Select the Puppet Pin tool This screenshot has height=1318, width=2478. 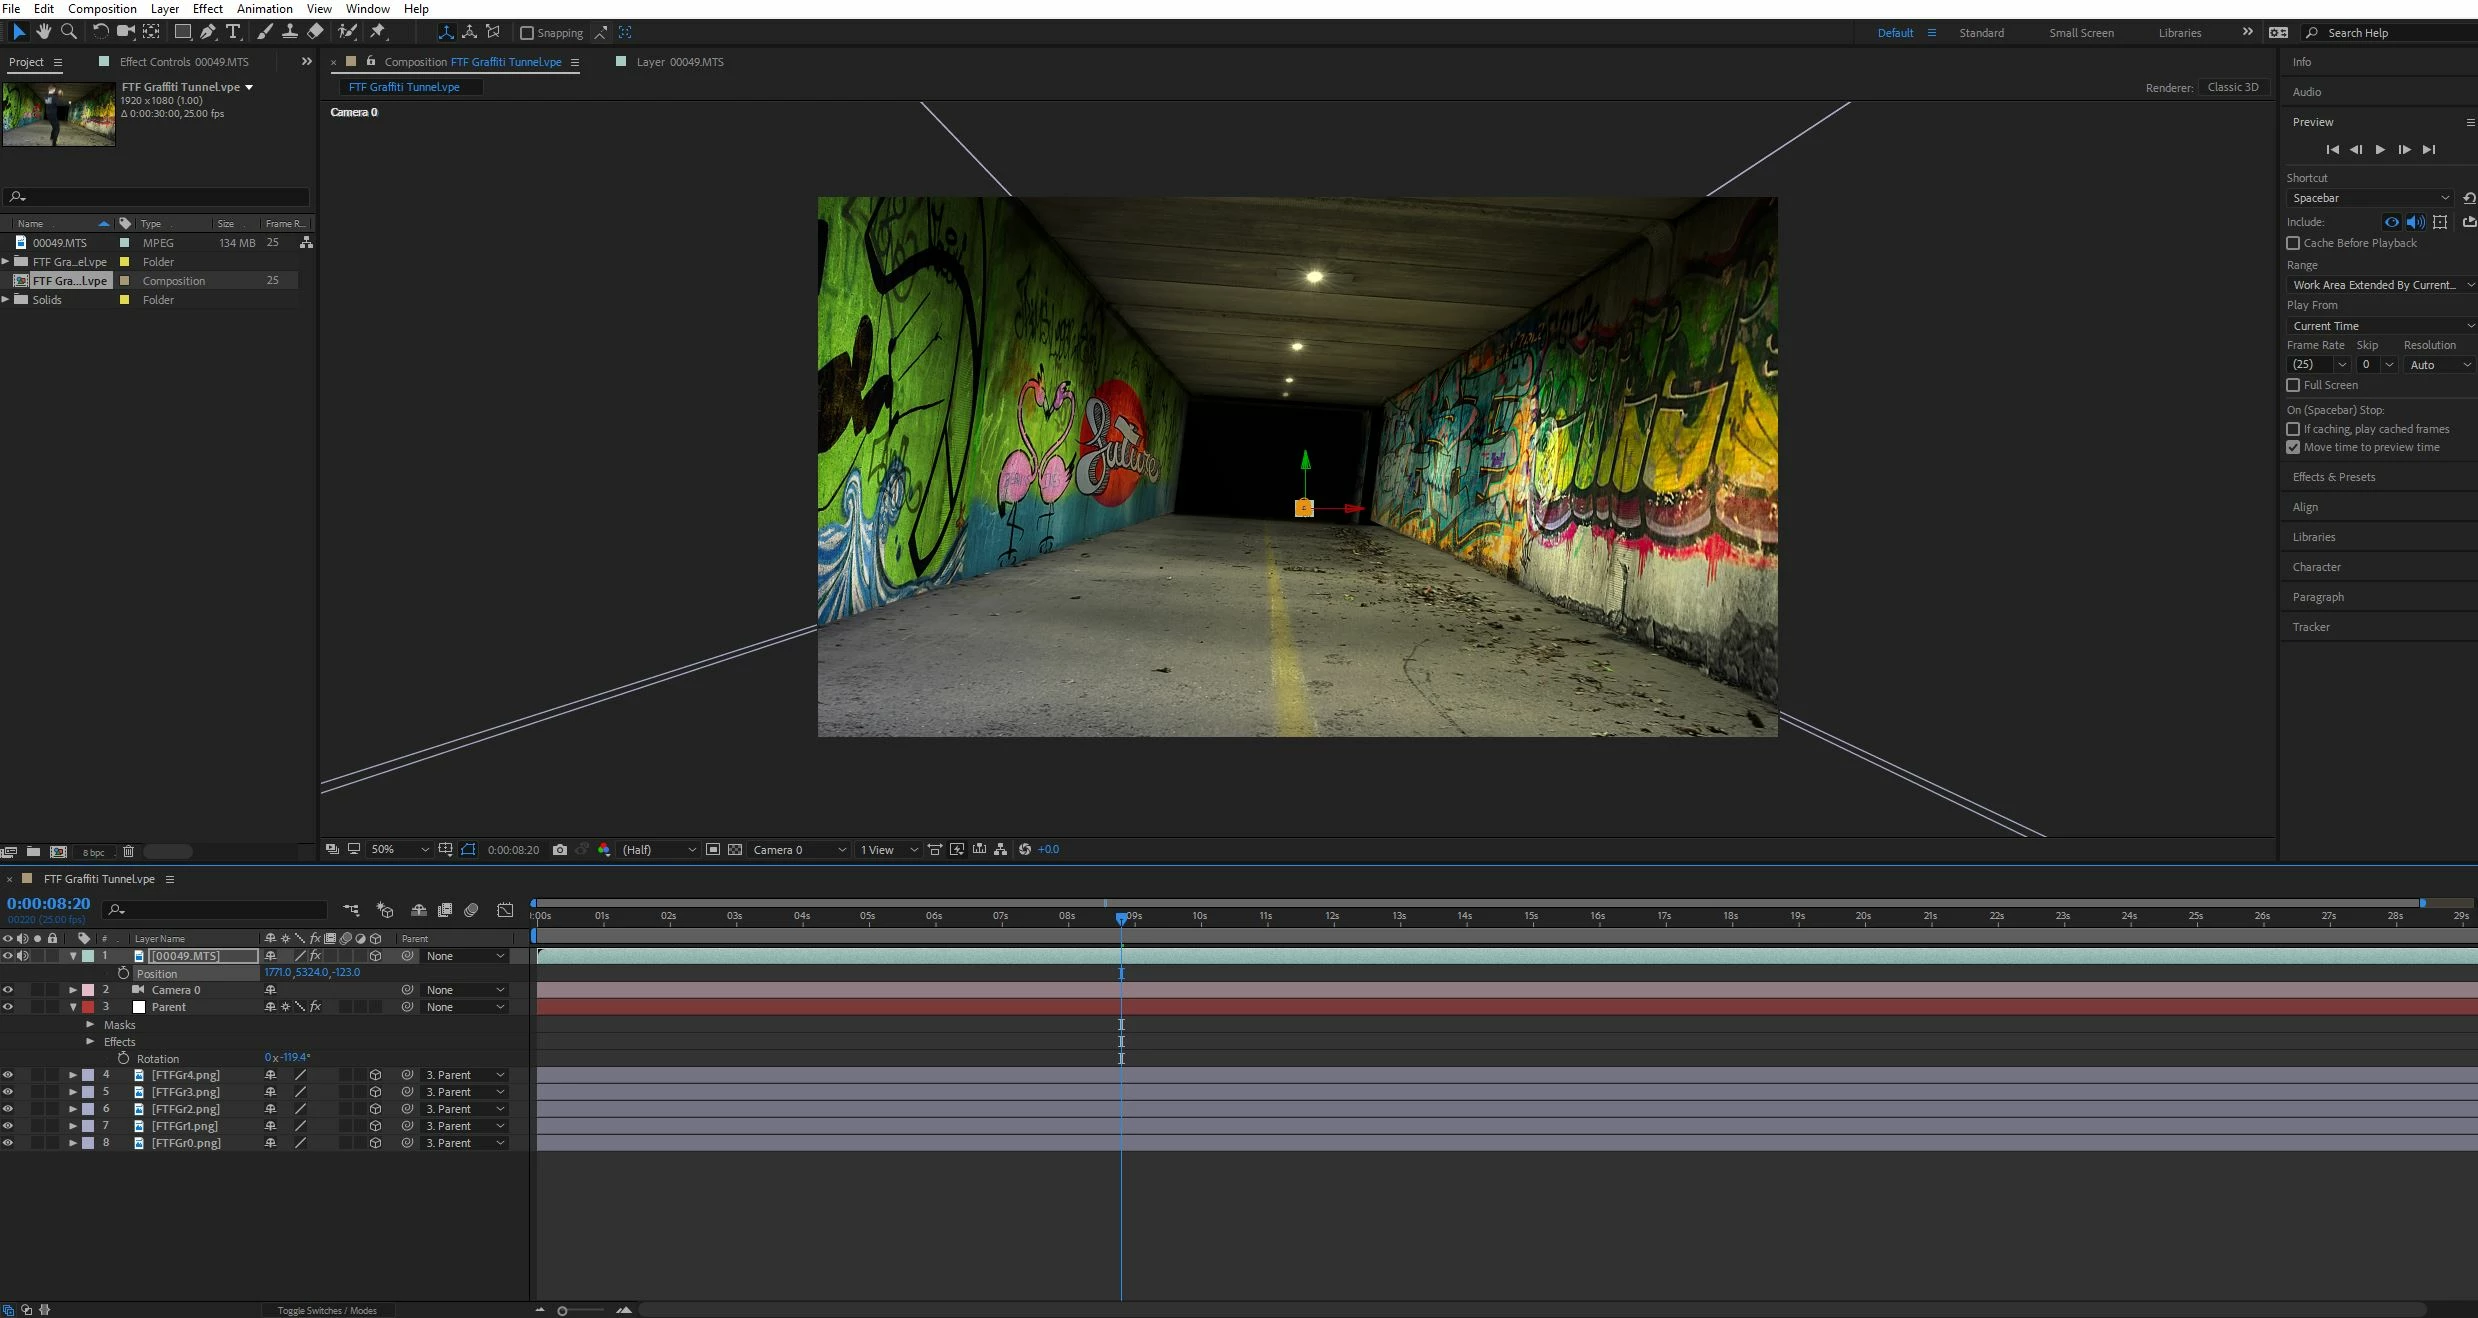[x=378, y=32]
